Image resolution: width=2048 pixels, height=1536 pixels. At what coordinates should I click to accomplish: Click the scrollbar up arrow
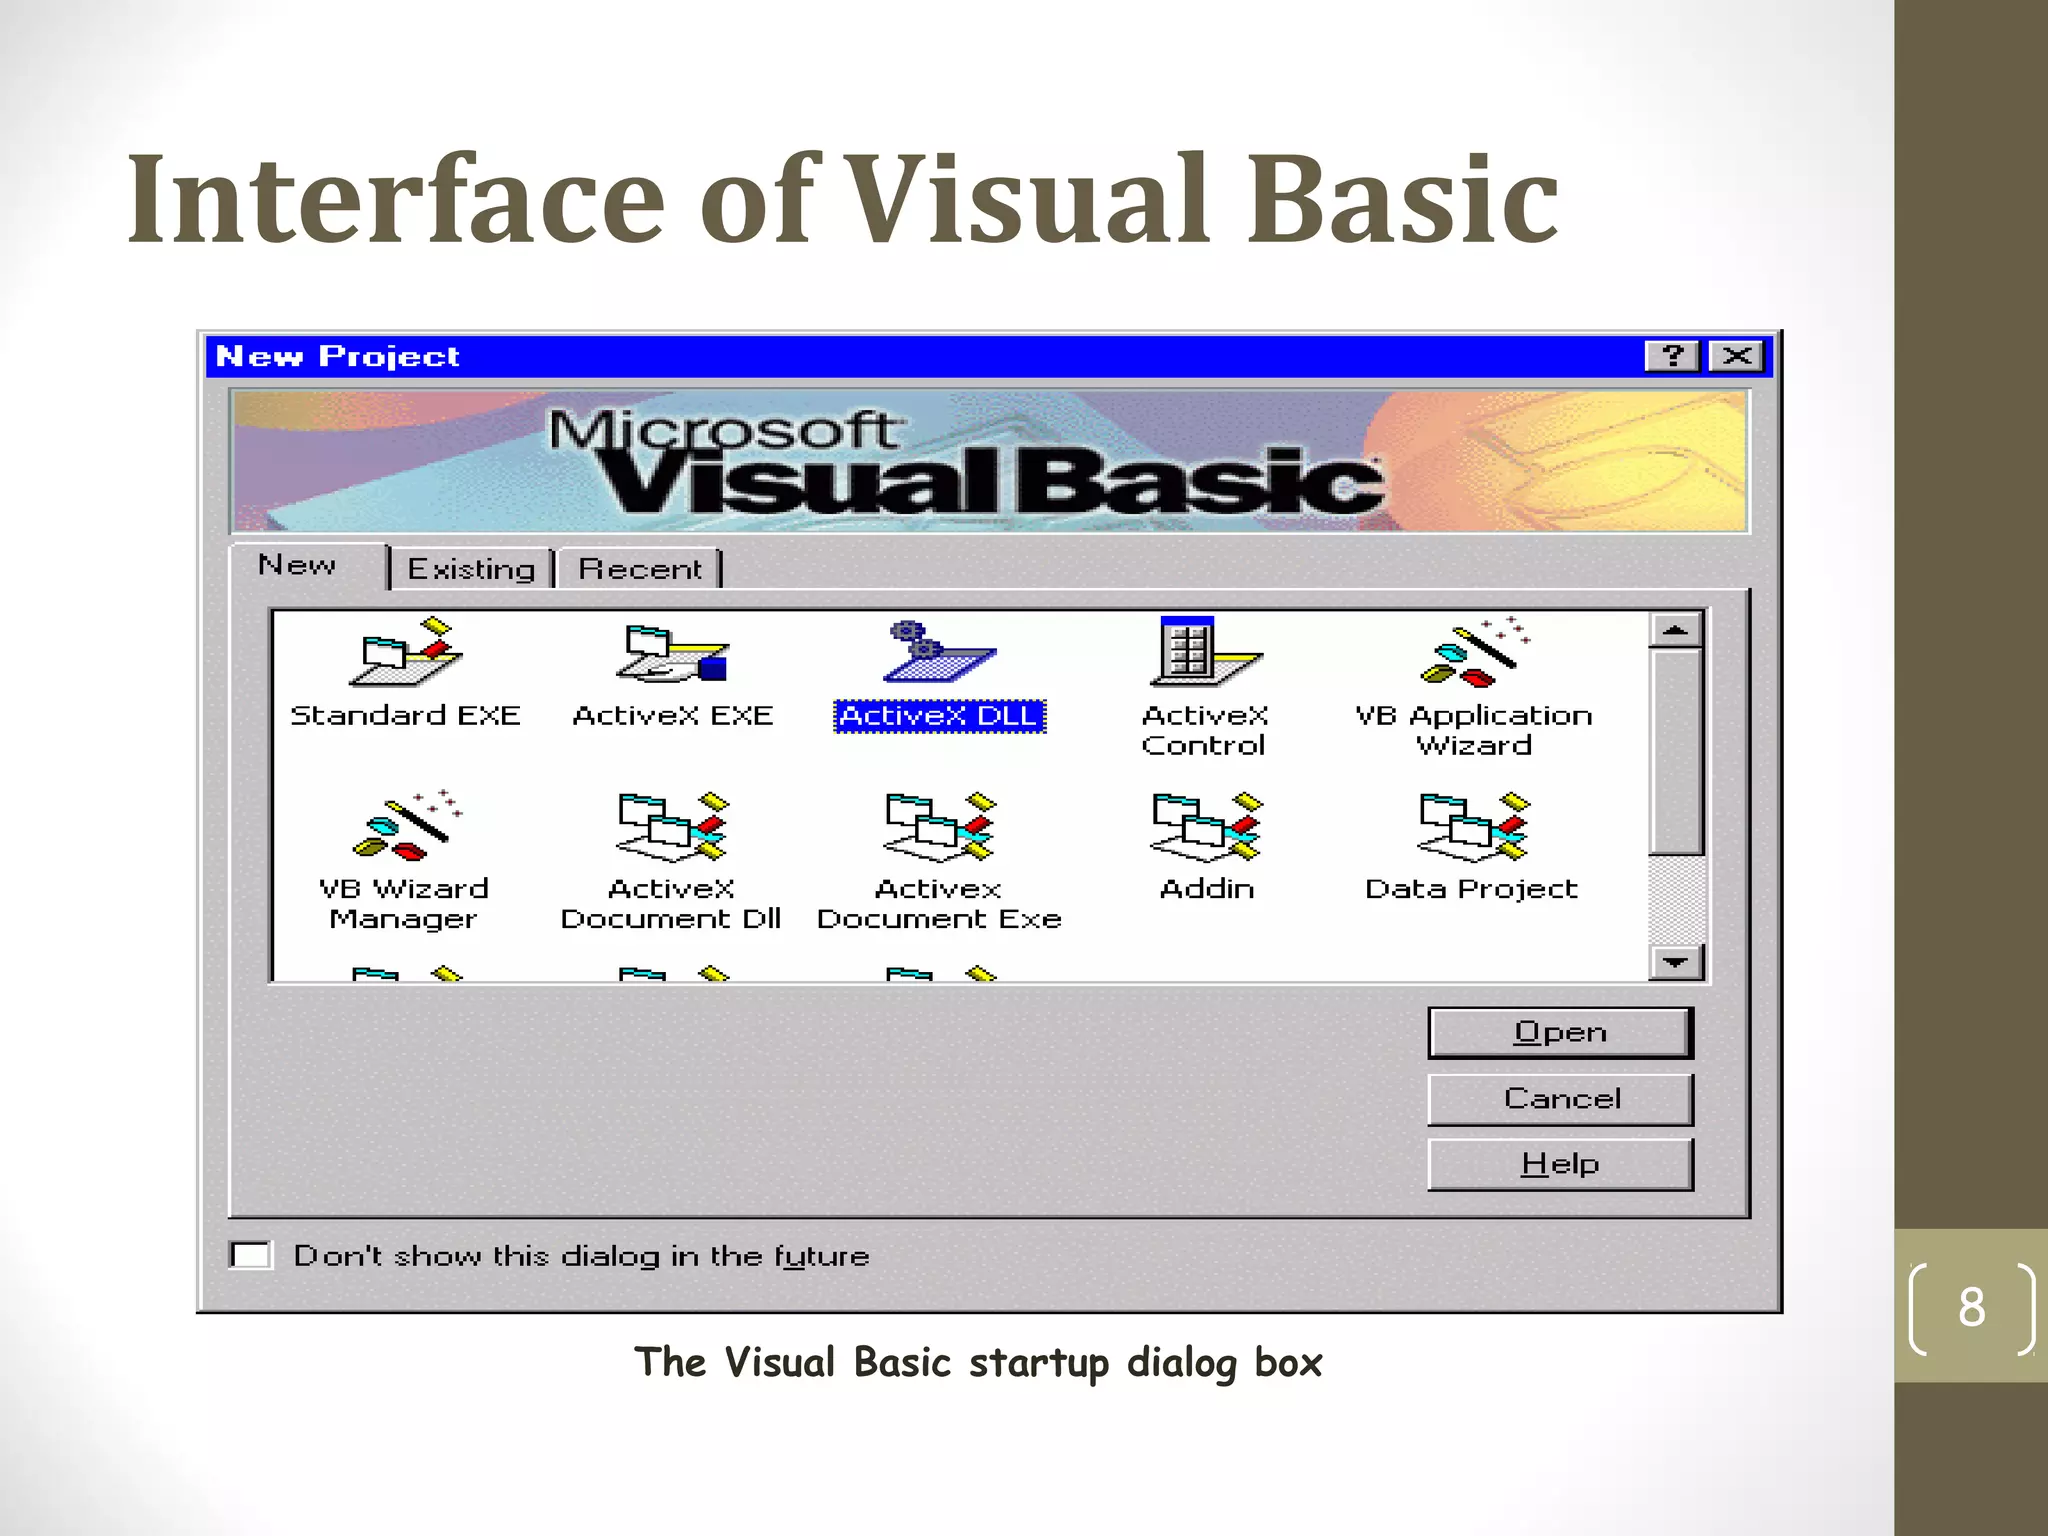pyautogui.click(x=1676, y=630)
